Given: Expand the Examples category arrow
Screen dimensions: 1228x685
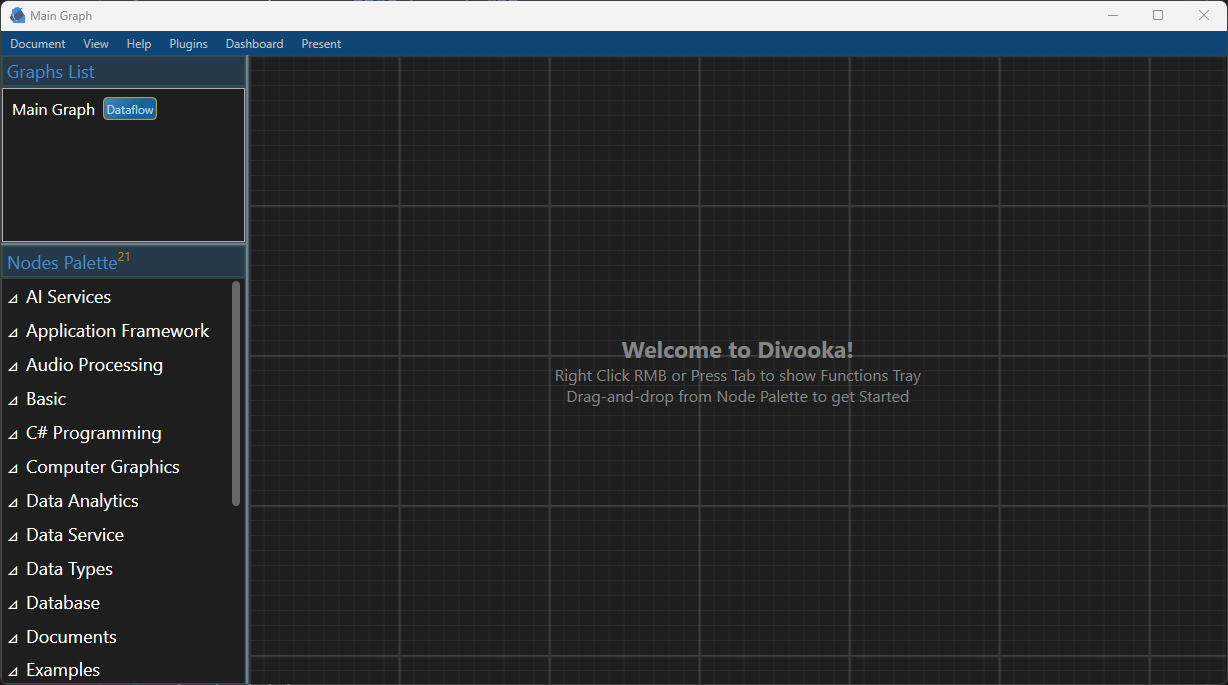Looking at the screenshot, I should (13, 672).
